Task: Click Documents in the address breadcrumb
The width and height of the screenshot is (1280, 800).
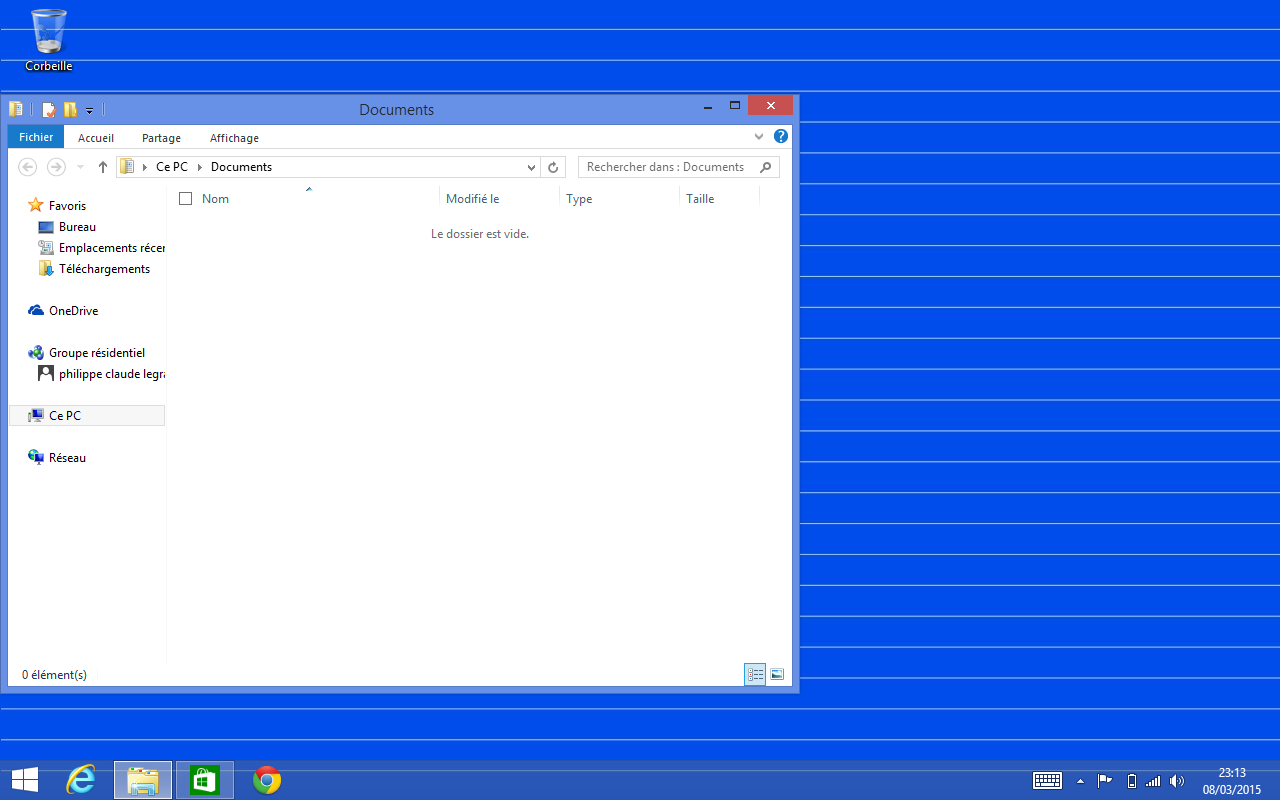Action: click(x=241, y=167)
